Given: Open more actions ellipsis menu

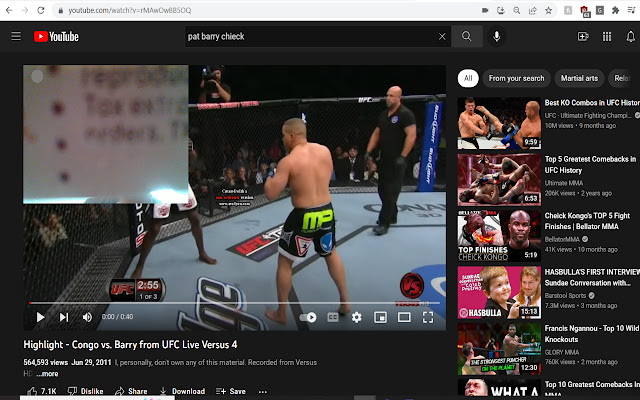Looking at the screenshot, I should coord(263,392).
